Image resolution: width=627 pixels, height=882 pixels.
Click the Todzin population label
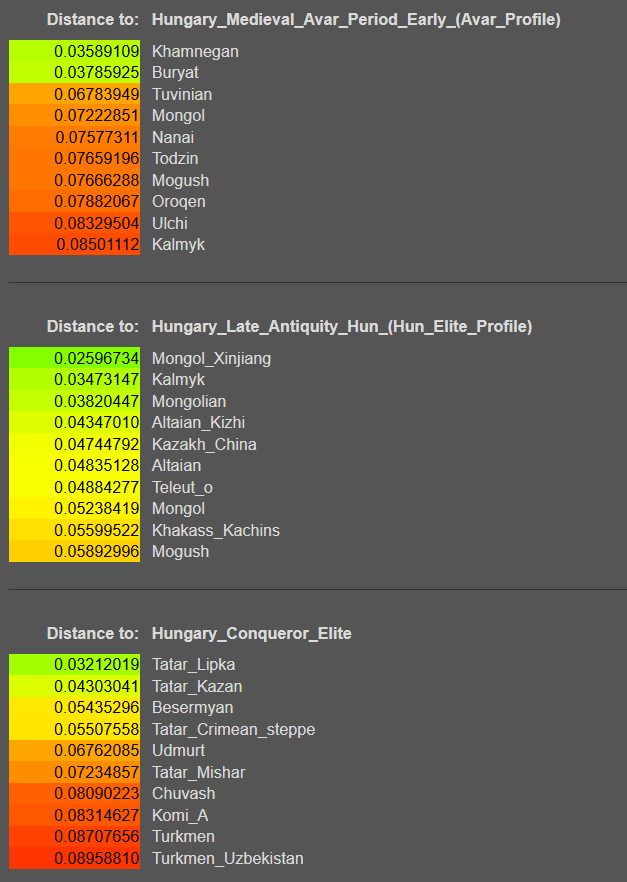175,159
